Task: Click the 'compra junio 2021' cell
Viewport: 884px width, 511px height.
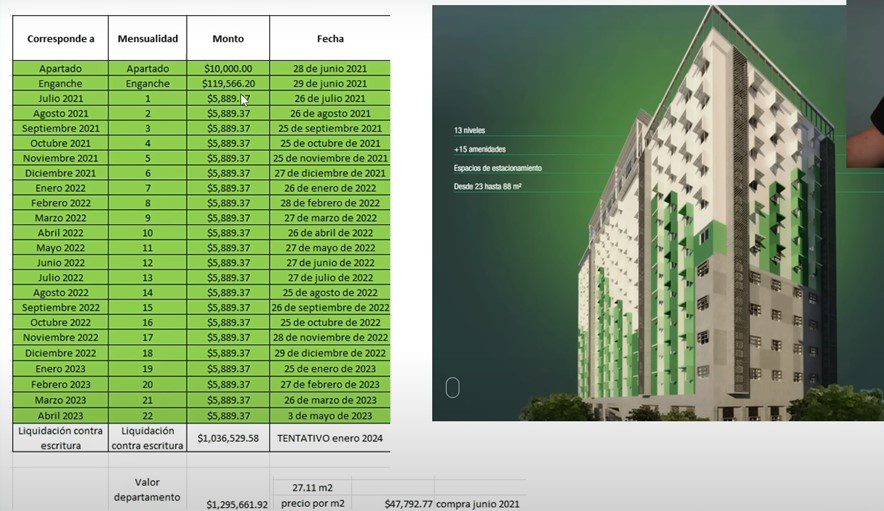Action: [x=478, y=504]
